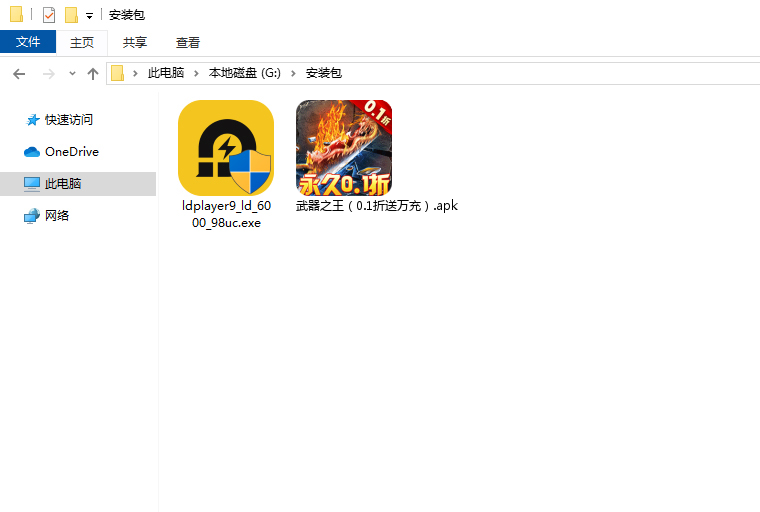Select the 武器之王 apk file thumbnail
The width and height of the screenshot is (760, 512).
tap(343, 148)
